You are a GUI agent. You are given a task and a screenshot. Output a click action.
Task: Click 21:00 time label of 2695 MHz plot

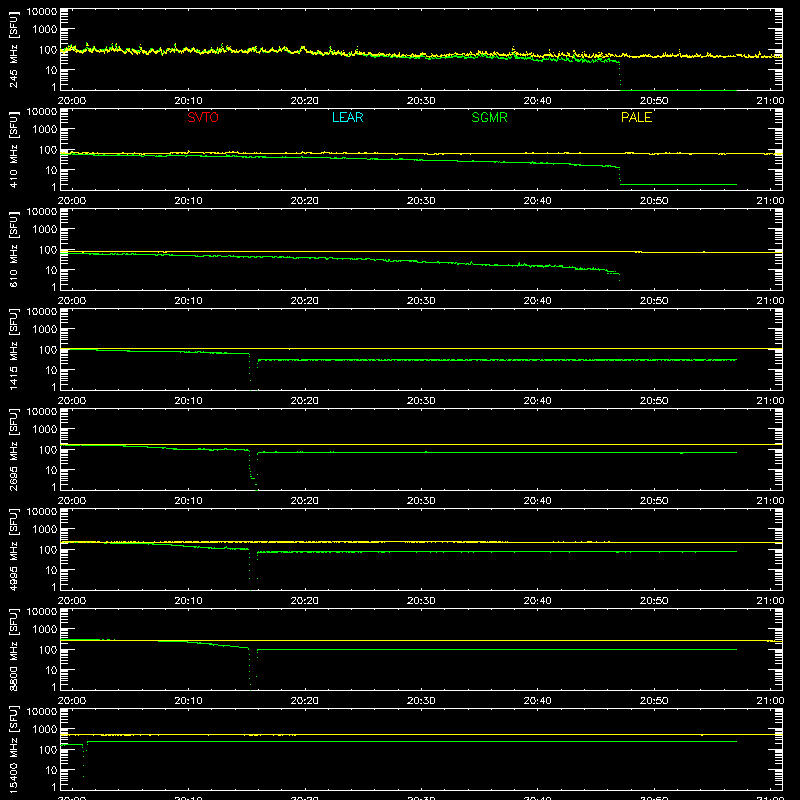[x=770, y=501]
